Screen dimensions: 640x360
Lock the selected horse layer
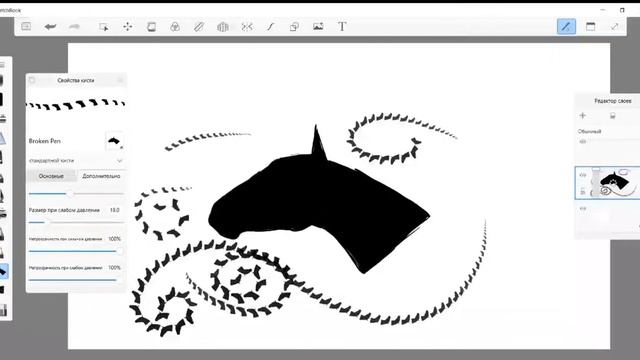[x=583, y=191]
